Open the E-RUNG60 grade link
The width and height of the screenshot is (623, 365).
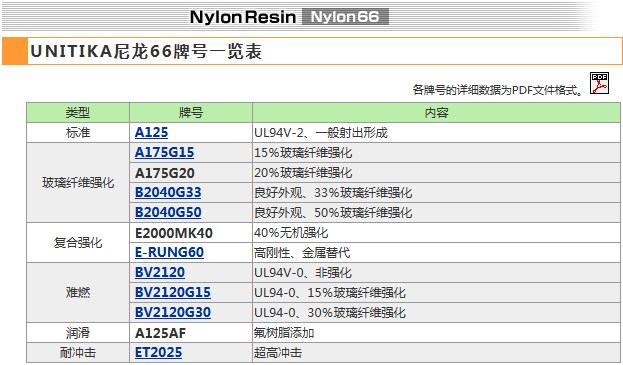(169, 253)
